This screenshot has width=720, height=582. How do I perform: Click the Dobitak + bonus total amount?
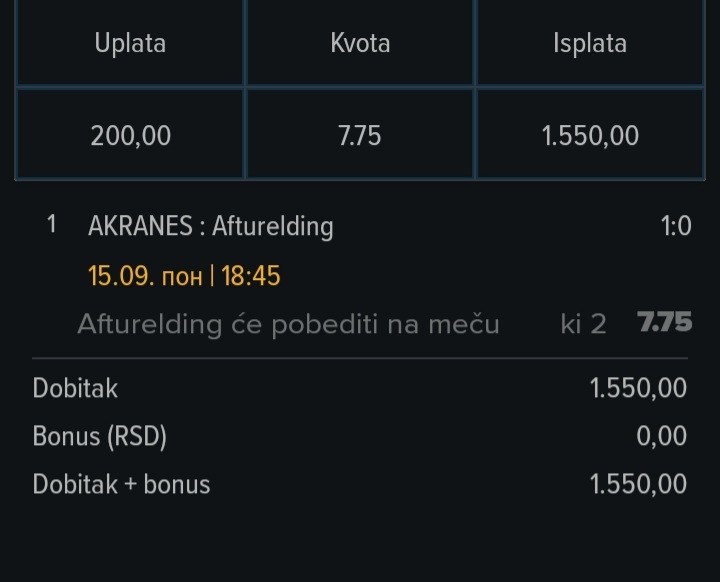click(638, 484)
